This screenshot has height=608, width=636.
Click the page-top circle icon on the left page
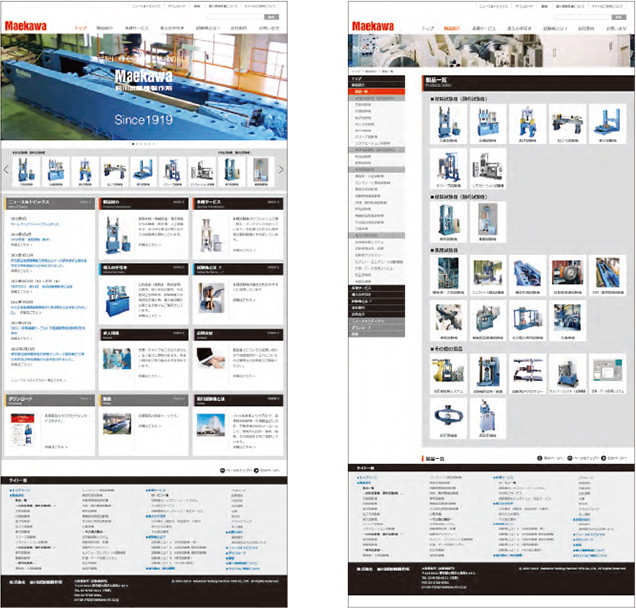click(x=222, y=471)
